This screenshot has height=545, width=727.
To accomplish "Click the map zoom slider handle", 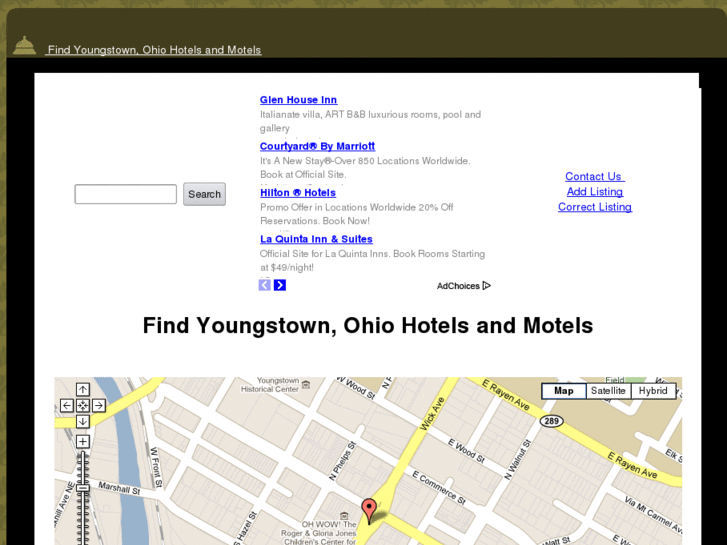I will [x=83, y=488].
